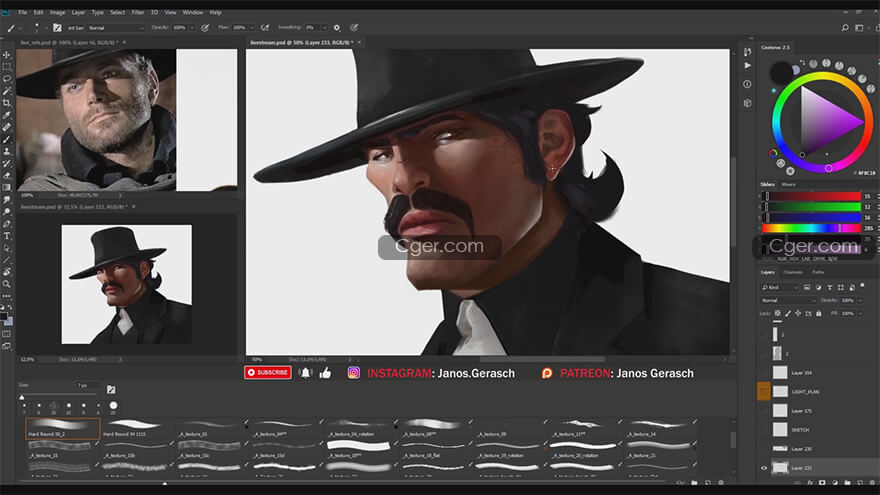Select the Gradient tool
The height and width of the screenshot is (495, 880).
coord(7,187)
